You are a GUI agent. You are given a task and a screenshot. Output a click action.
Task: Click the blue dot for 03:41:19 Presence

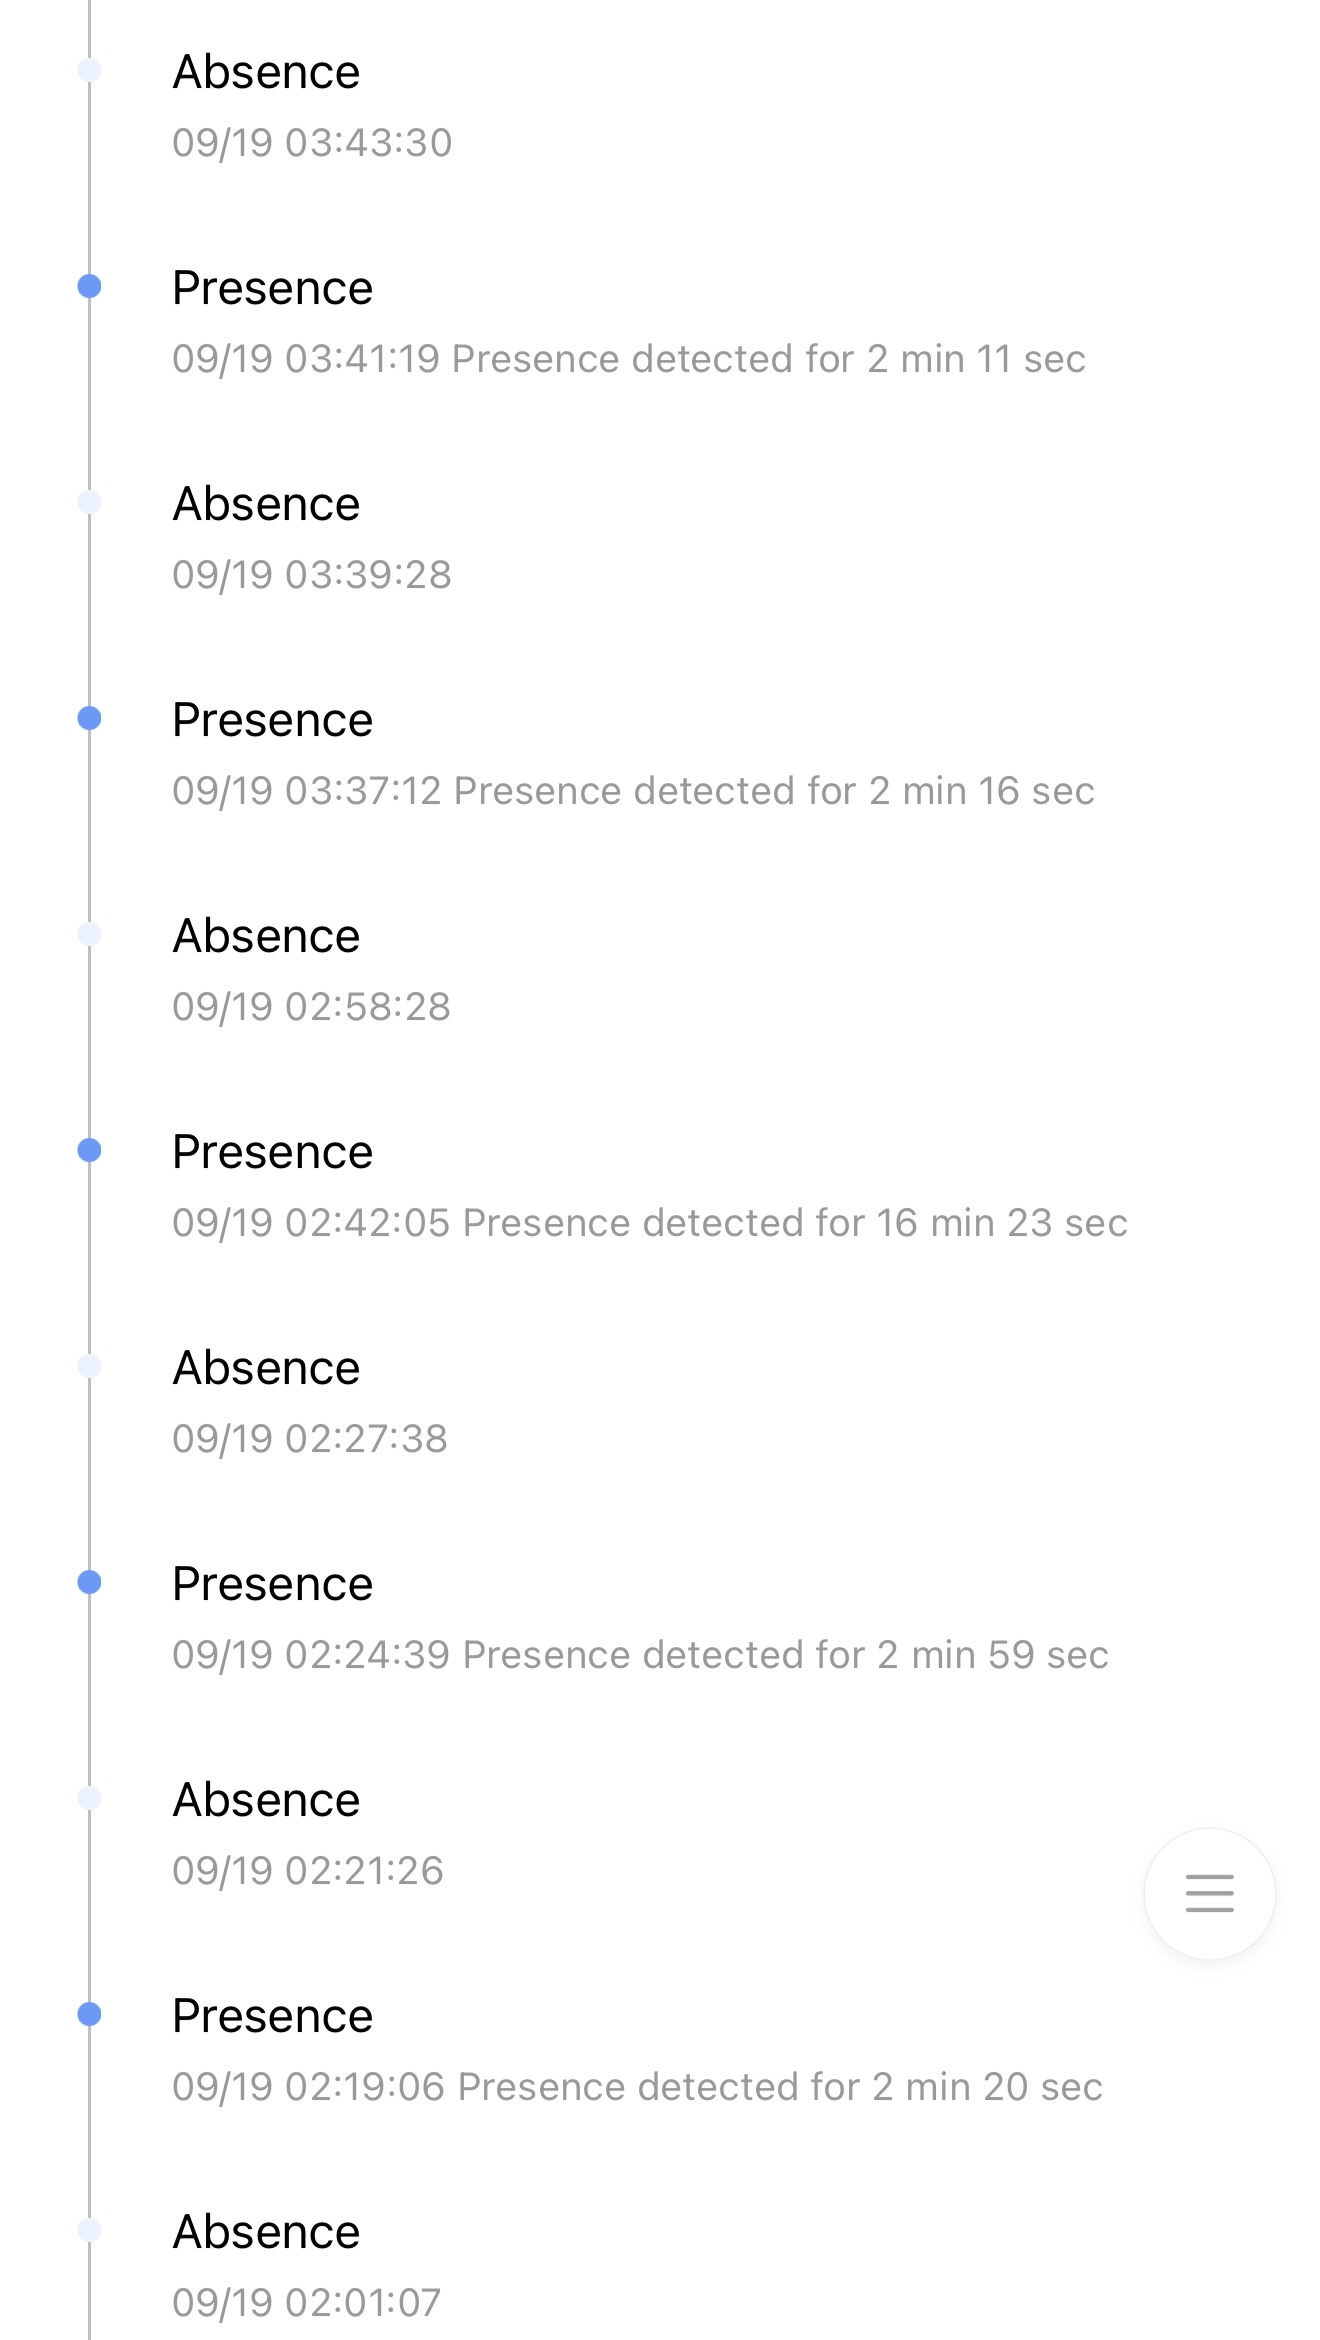point(90,287)
